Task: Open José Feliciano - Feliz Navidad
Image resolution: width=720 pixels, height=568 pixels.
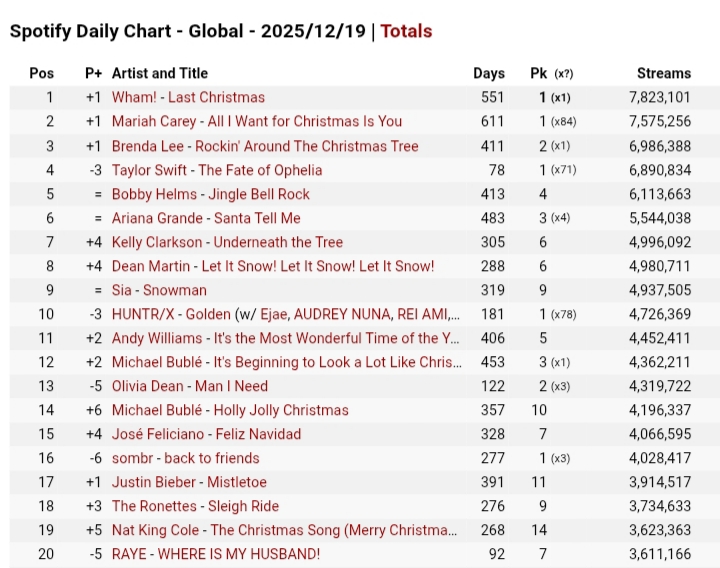Action: 206,434
